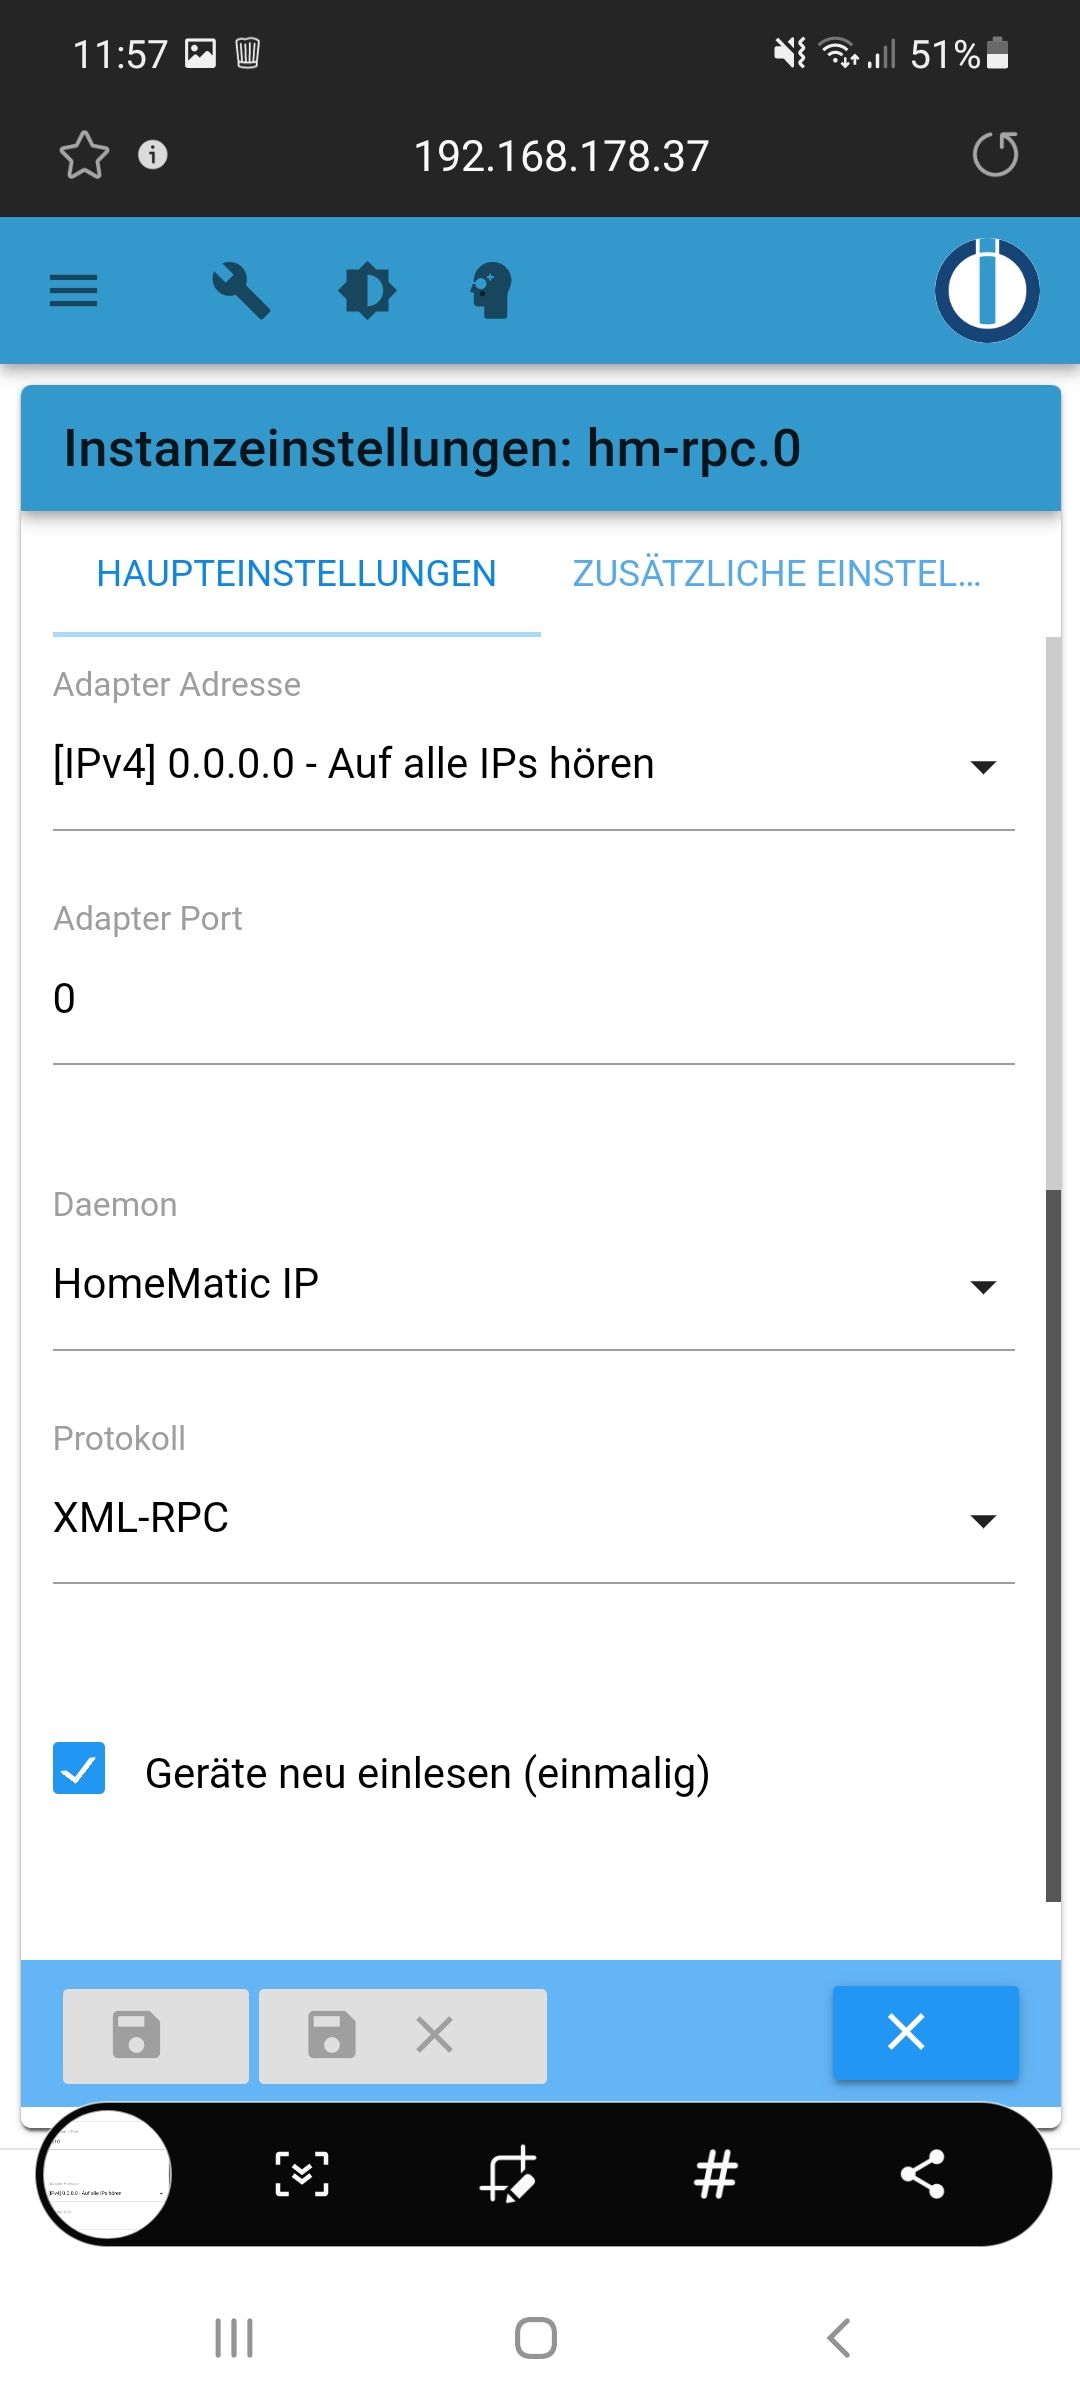Tap the share icon in screenshot toolbar

tap(922, 2174)
